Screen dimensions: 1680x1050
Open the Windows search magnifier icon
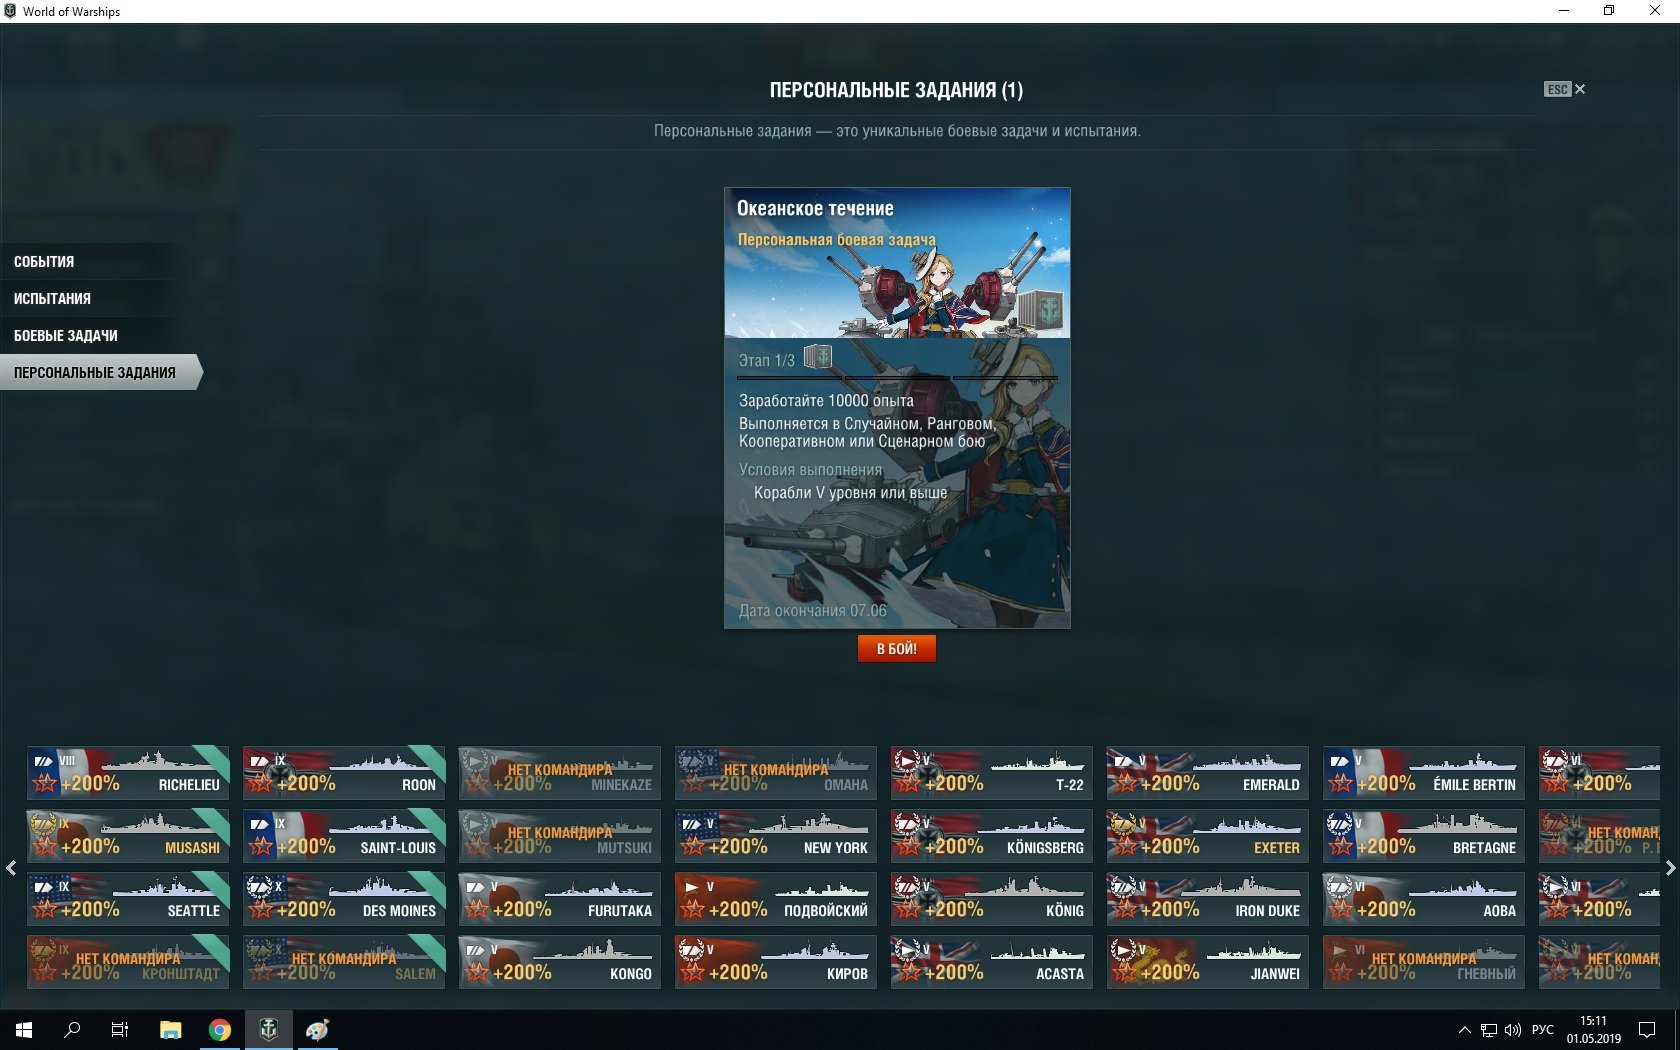click(72, 1029)
